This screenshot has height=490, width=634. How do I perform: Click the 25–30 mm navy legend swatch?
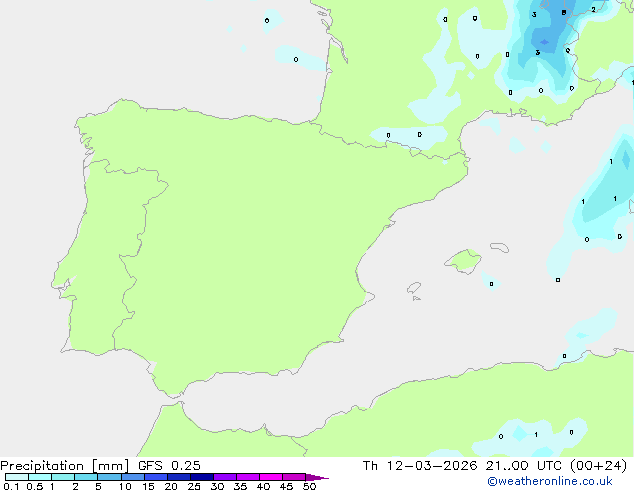[202, 477]
